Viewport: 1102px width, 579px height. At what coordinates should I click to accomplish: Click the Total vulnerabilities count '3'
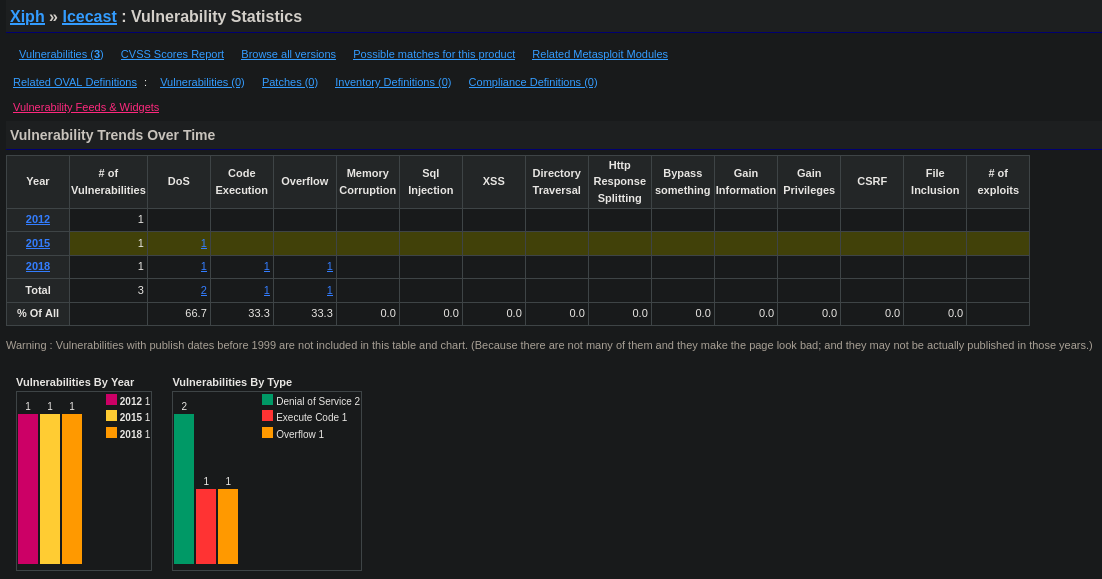click(x=141, y=290)
